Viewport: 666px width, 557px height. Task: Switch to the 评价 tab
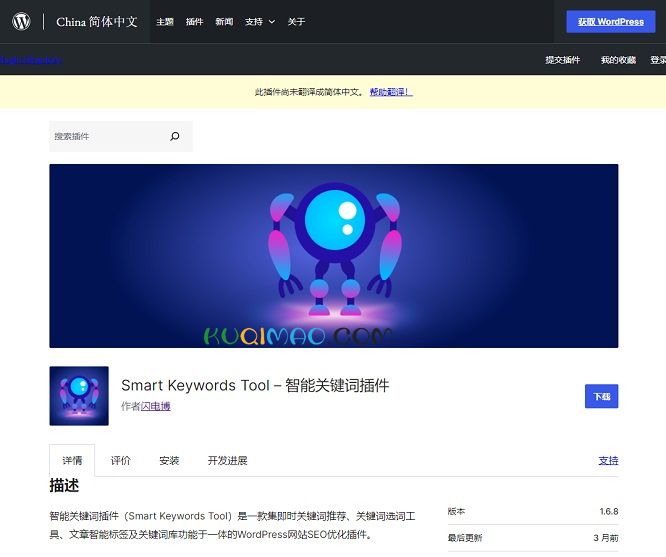point(121,461)
